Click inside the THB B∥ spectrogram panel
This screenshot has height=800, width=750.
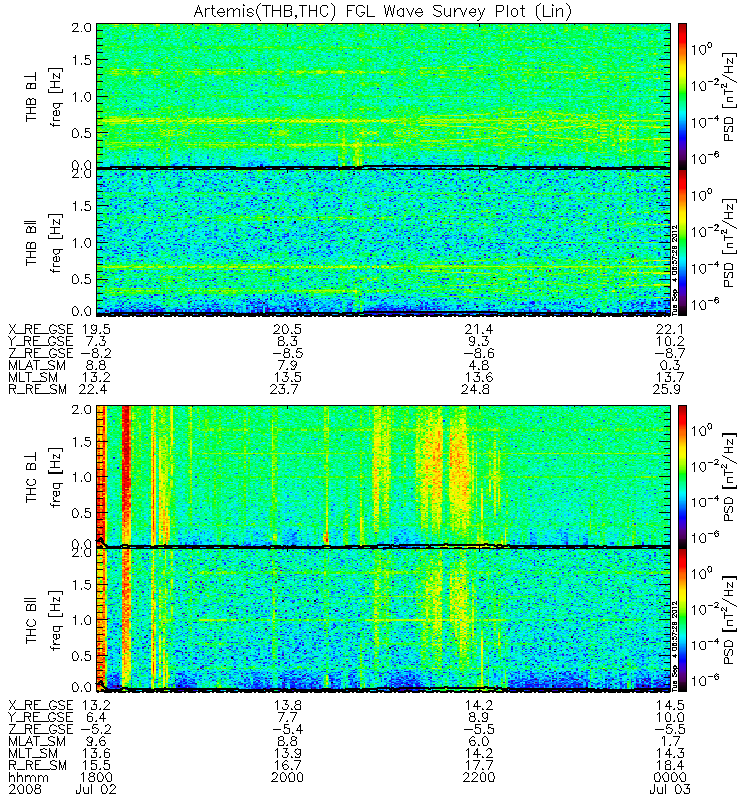383,242
